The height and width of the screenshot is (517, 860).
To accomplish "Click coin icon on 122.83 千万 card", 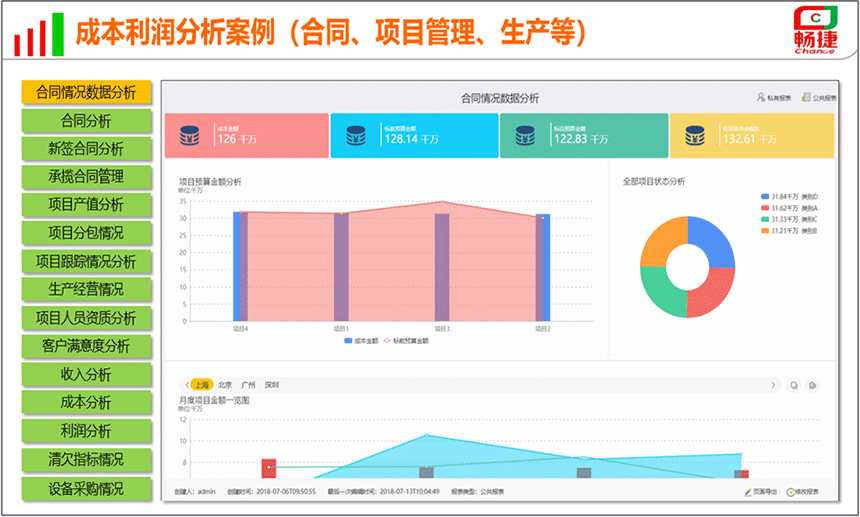I will click(x=525, y=135).
